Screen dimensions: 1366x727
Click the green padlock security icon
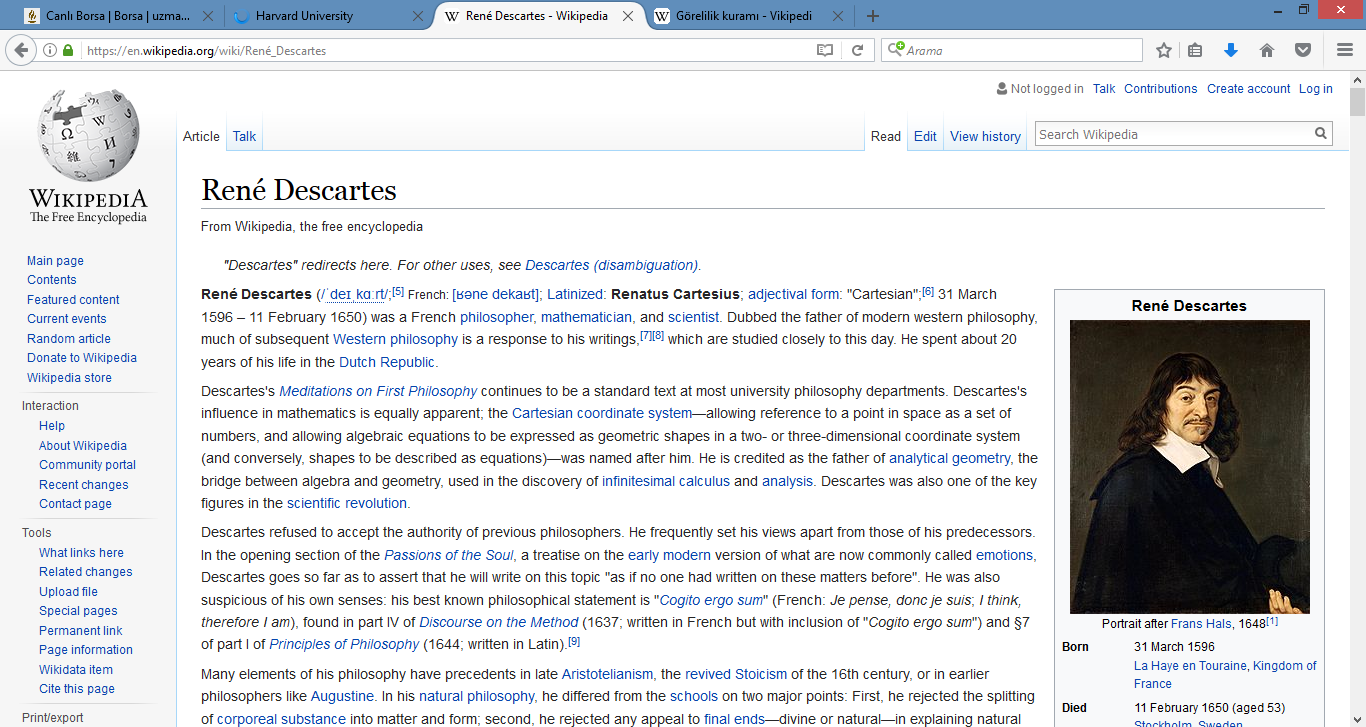[68, 50]
